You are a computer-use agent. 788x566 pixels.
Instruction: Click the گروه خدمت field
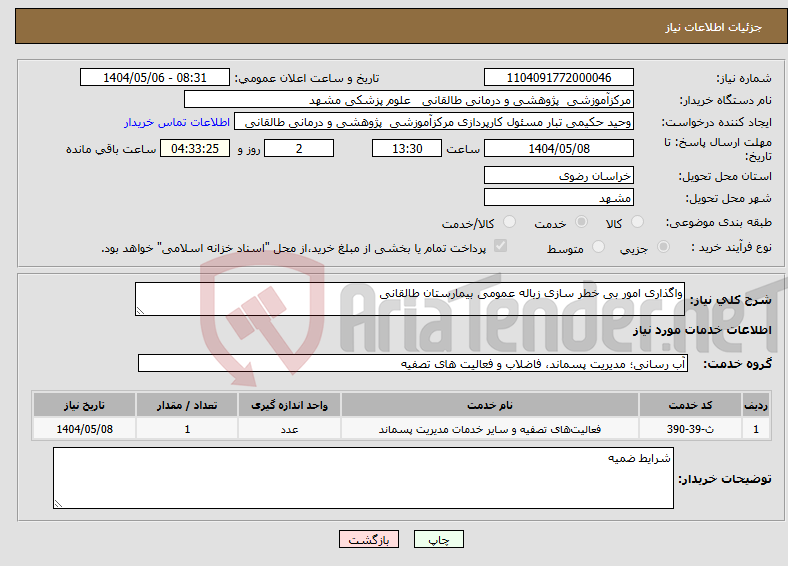(x=413, y=363)
